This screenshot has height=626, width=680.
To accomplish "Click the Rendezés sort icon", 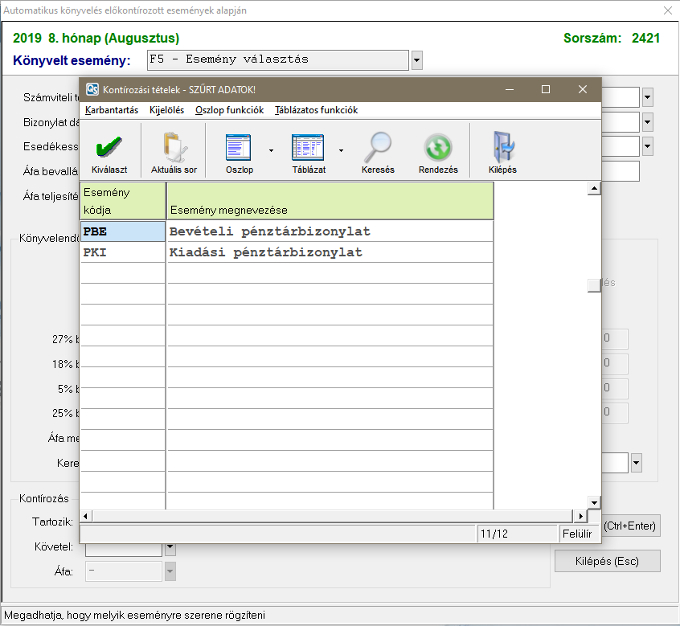I will pyautogui.click(x=438, y=148).
